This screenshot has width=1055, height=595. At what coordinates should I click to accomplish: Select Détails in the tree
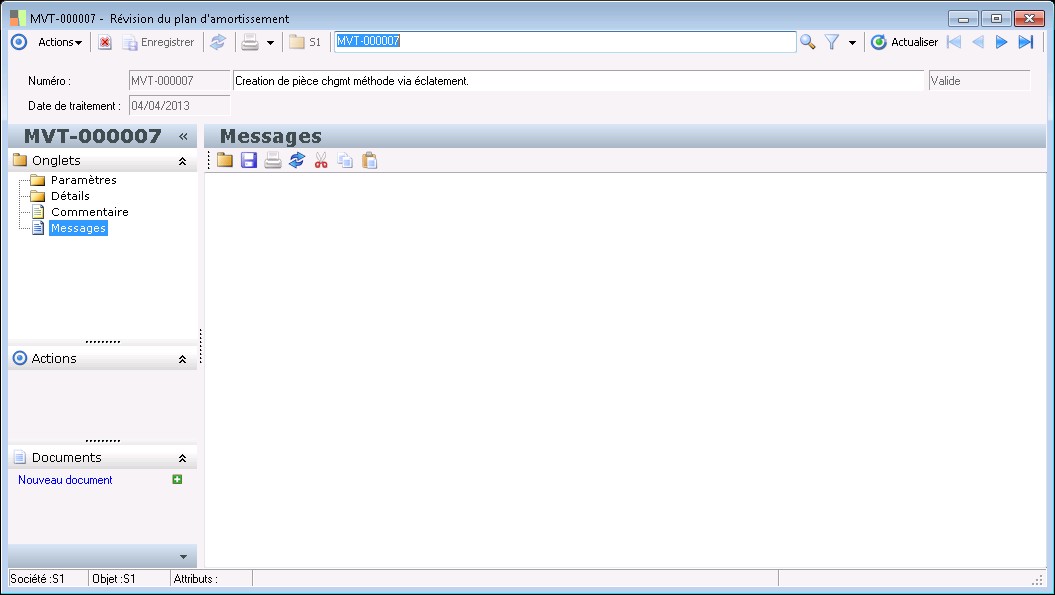70,196
